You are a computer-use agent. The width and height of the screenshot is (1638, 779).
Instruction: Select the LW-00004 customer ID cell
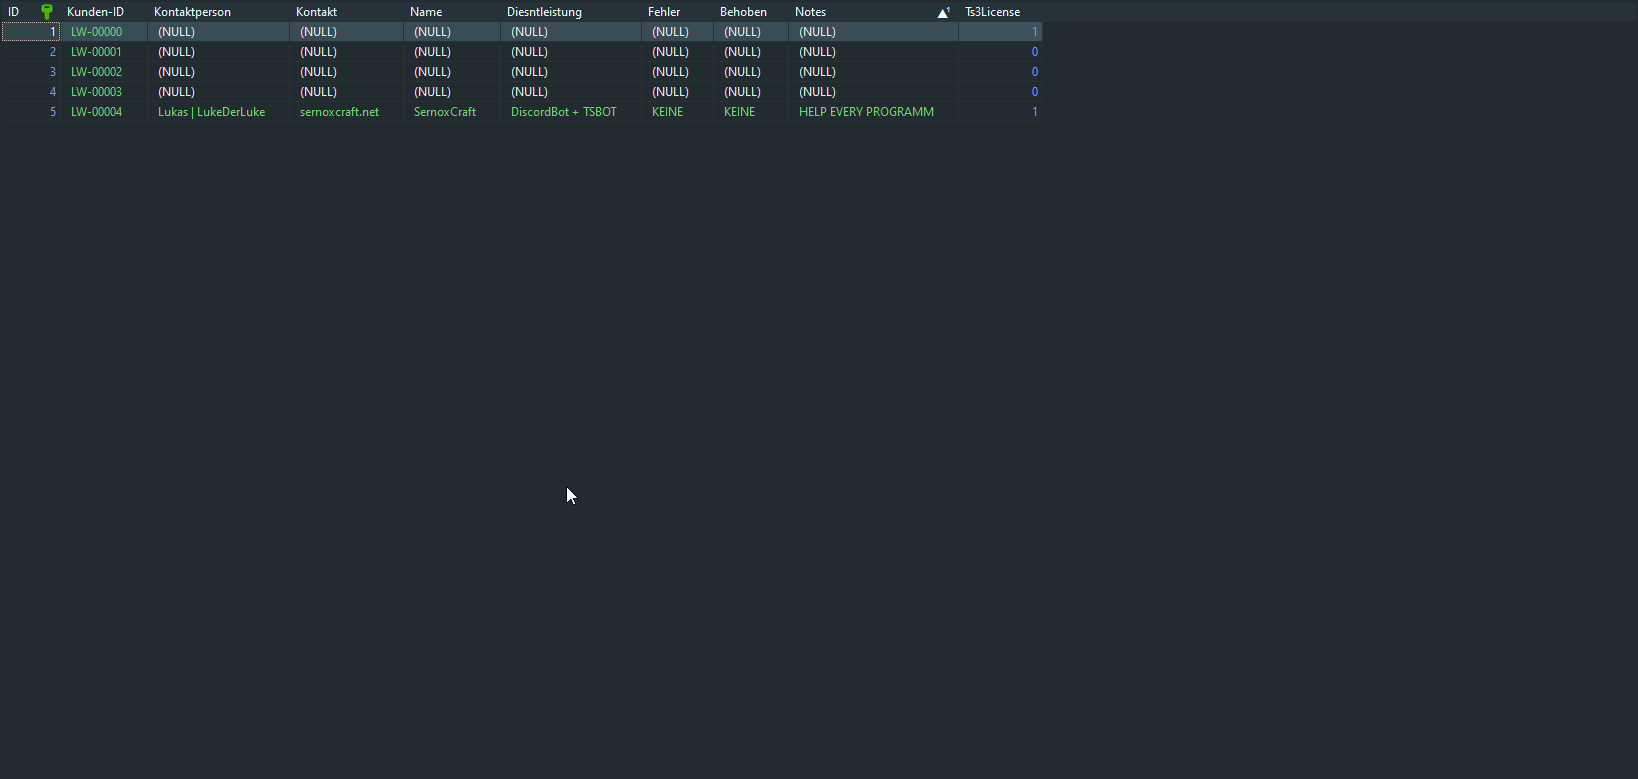97,112
